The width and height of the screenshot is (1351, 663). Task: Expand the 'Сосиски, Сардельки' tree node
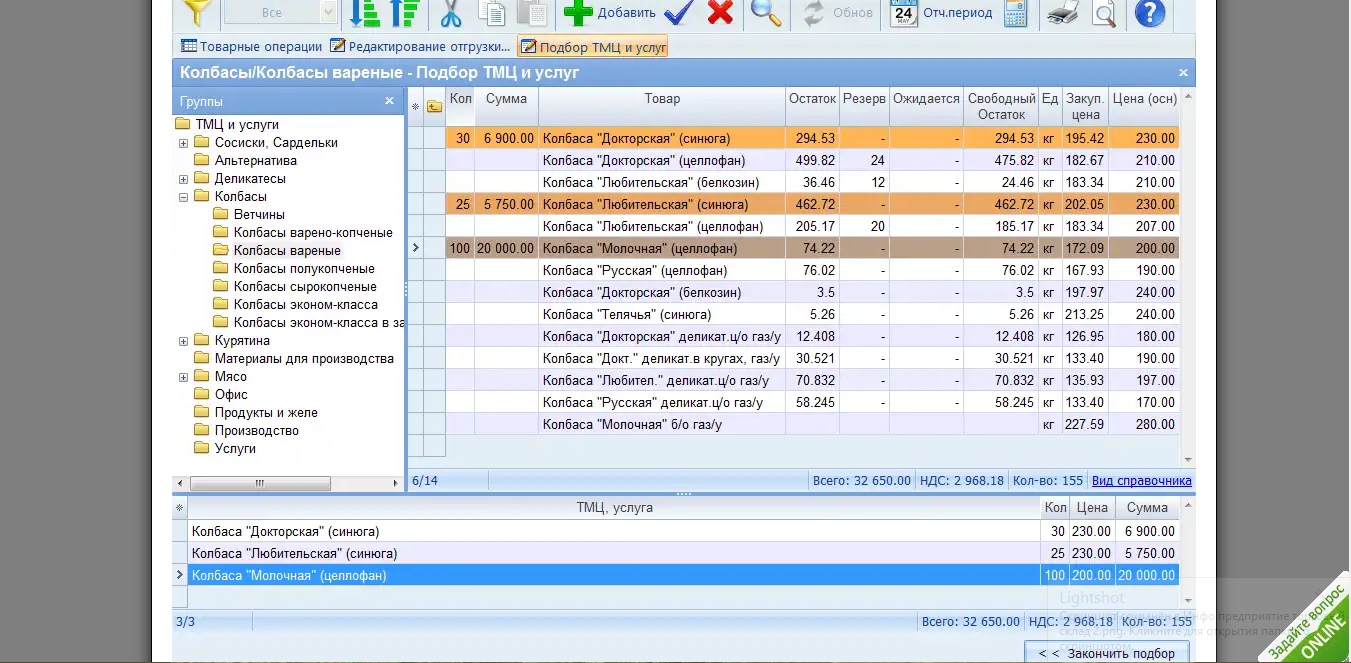click(x=184, y=143)
